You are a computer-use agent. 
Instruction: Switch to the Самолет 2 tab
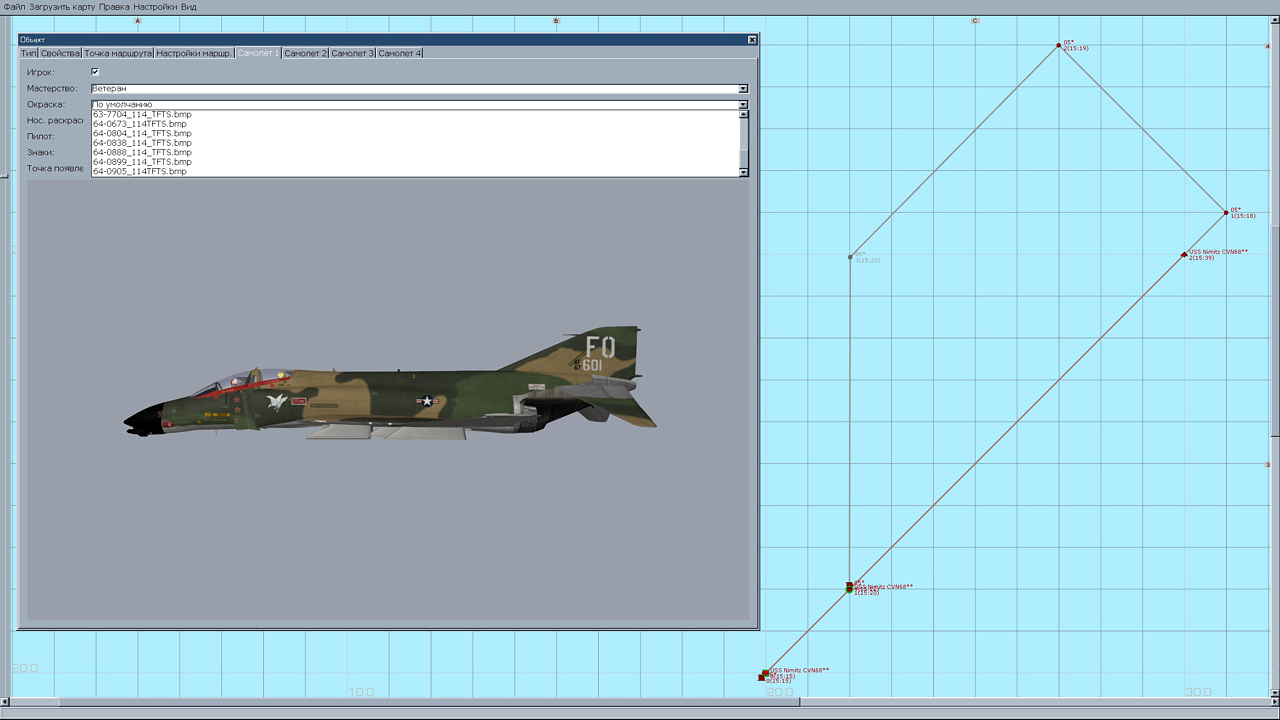305,53
